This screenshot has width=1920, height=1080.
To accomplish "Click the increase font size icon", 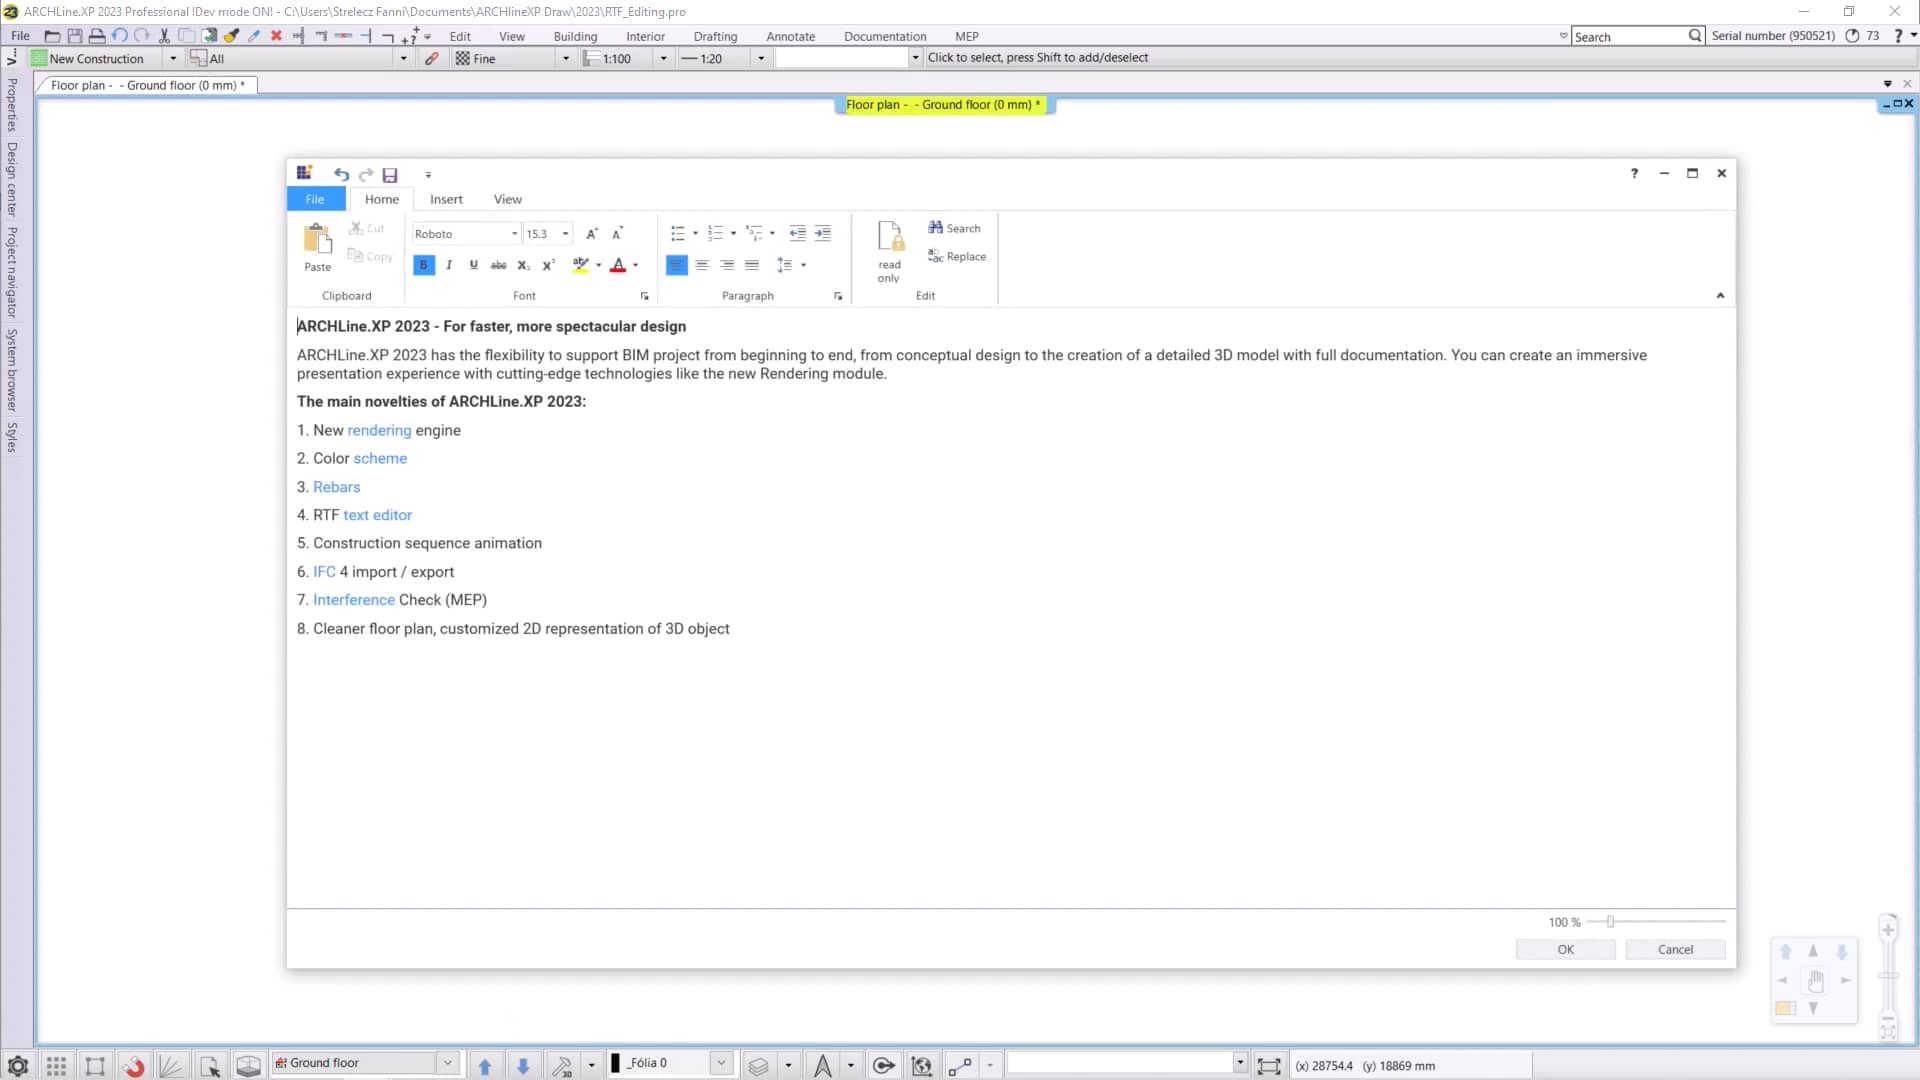I will 591,234.
